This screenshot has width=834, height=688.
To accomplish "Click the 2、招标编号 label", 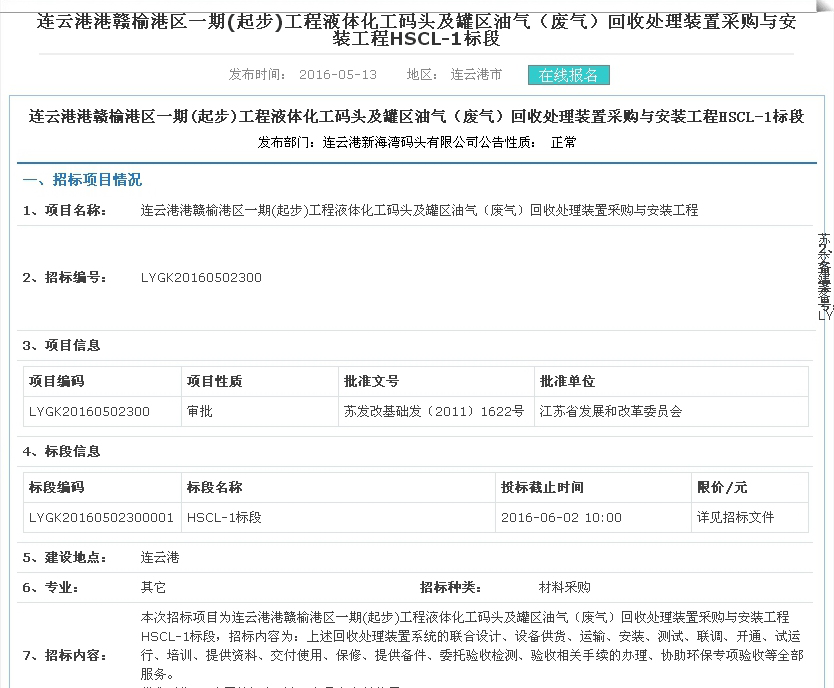I will [64, 278].
